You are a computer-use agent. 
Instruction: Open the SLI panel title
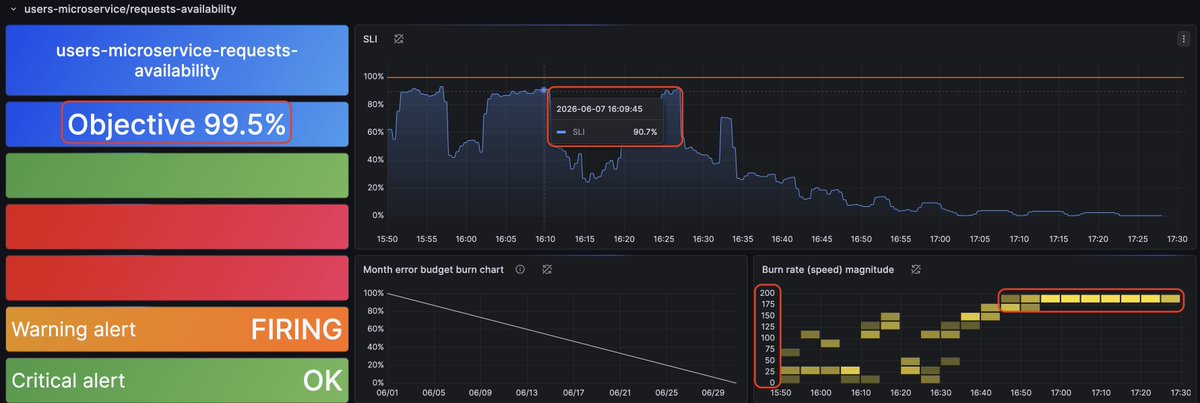tap(371, 39)
